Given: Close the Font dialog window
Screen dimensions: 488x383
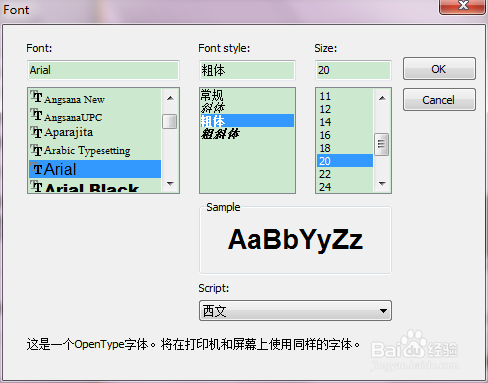Looking at the screenshot, I should [463, 6].
